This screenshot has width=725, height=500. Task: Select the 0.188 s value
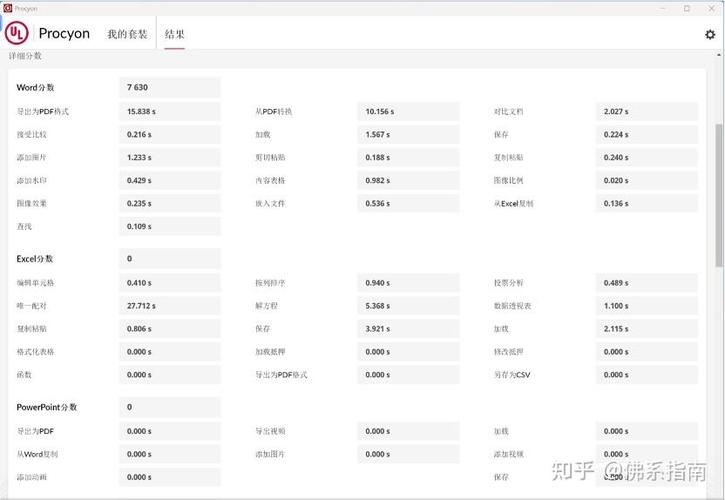pos(408,158)
